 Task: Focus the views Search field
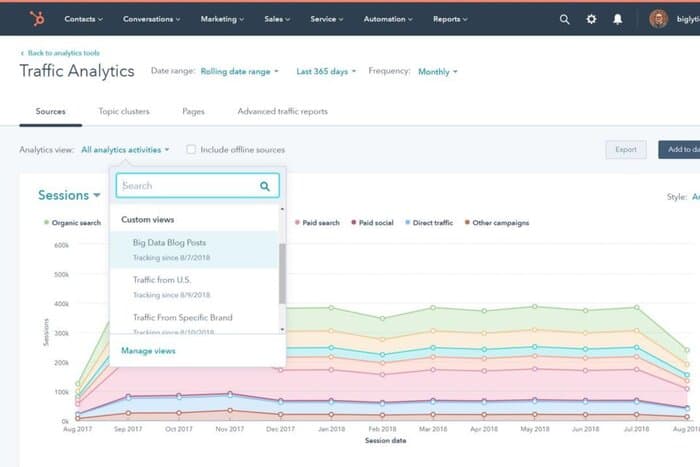(x=198, y=186)
